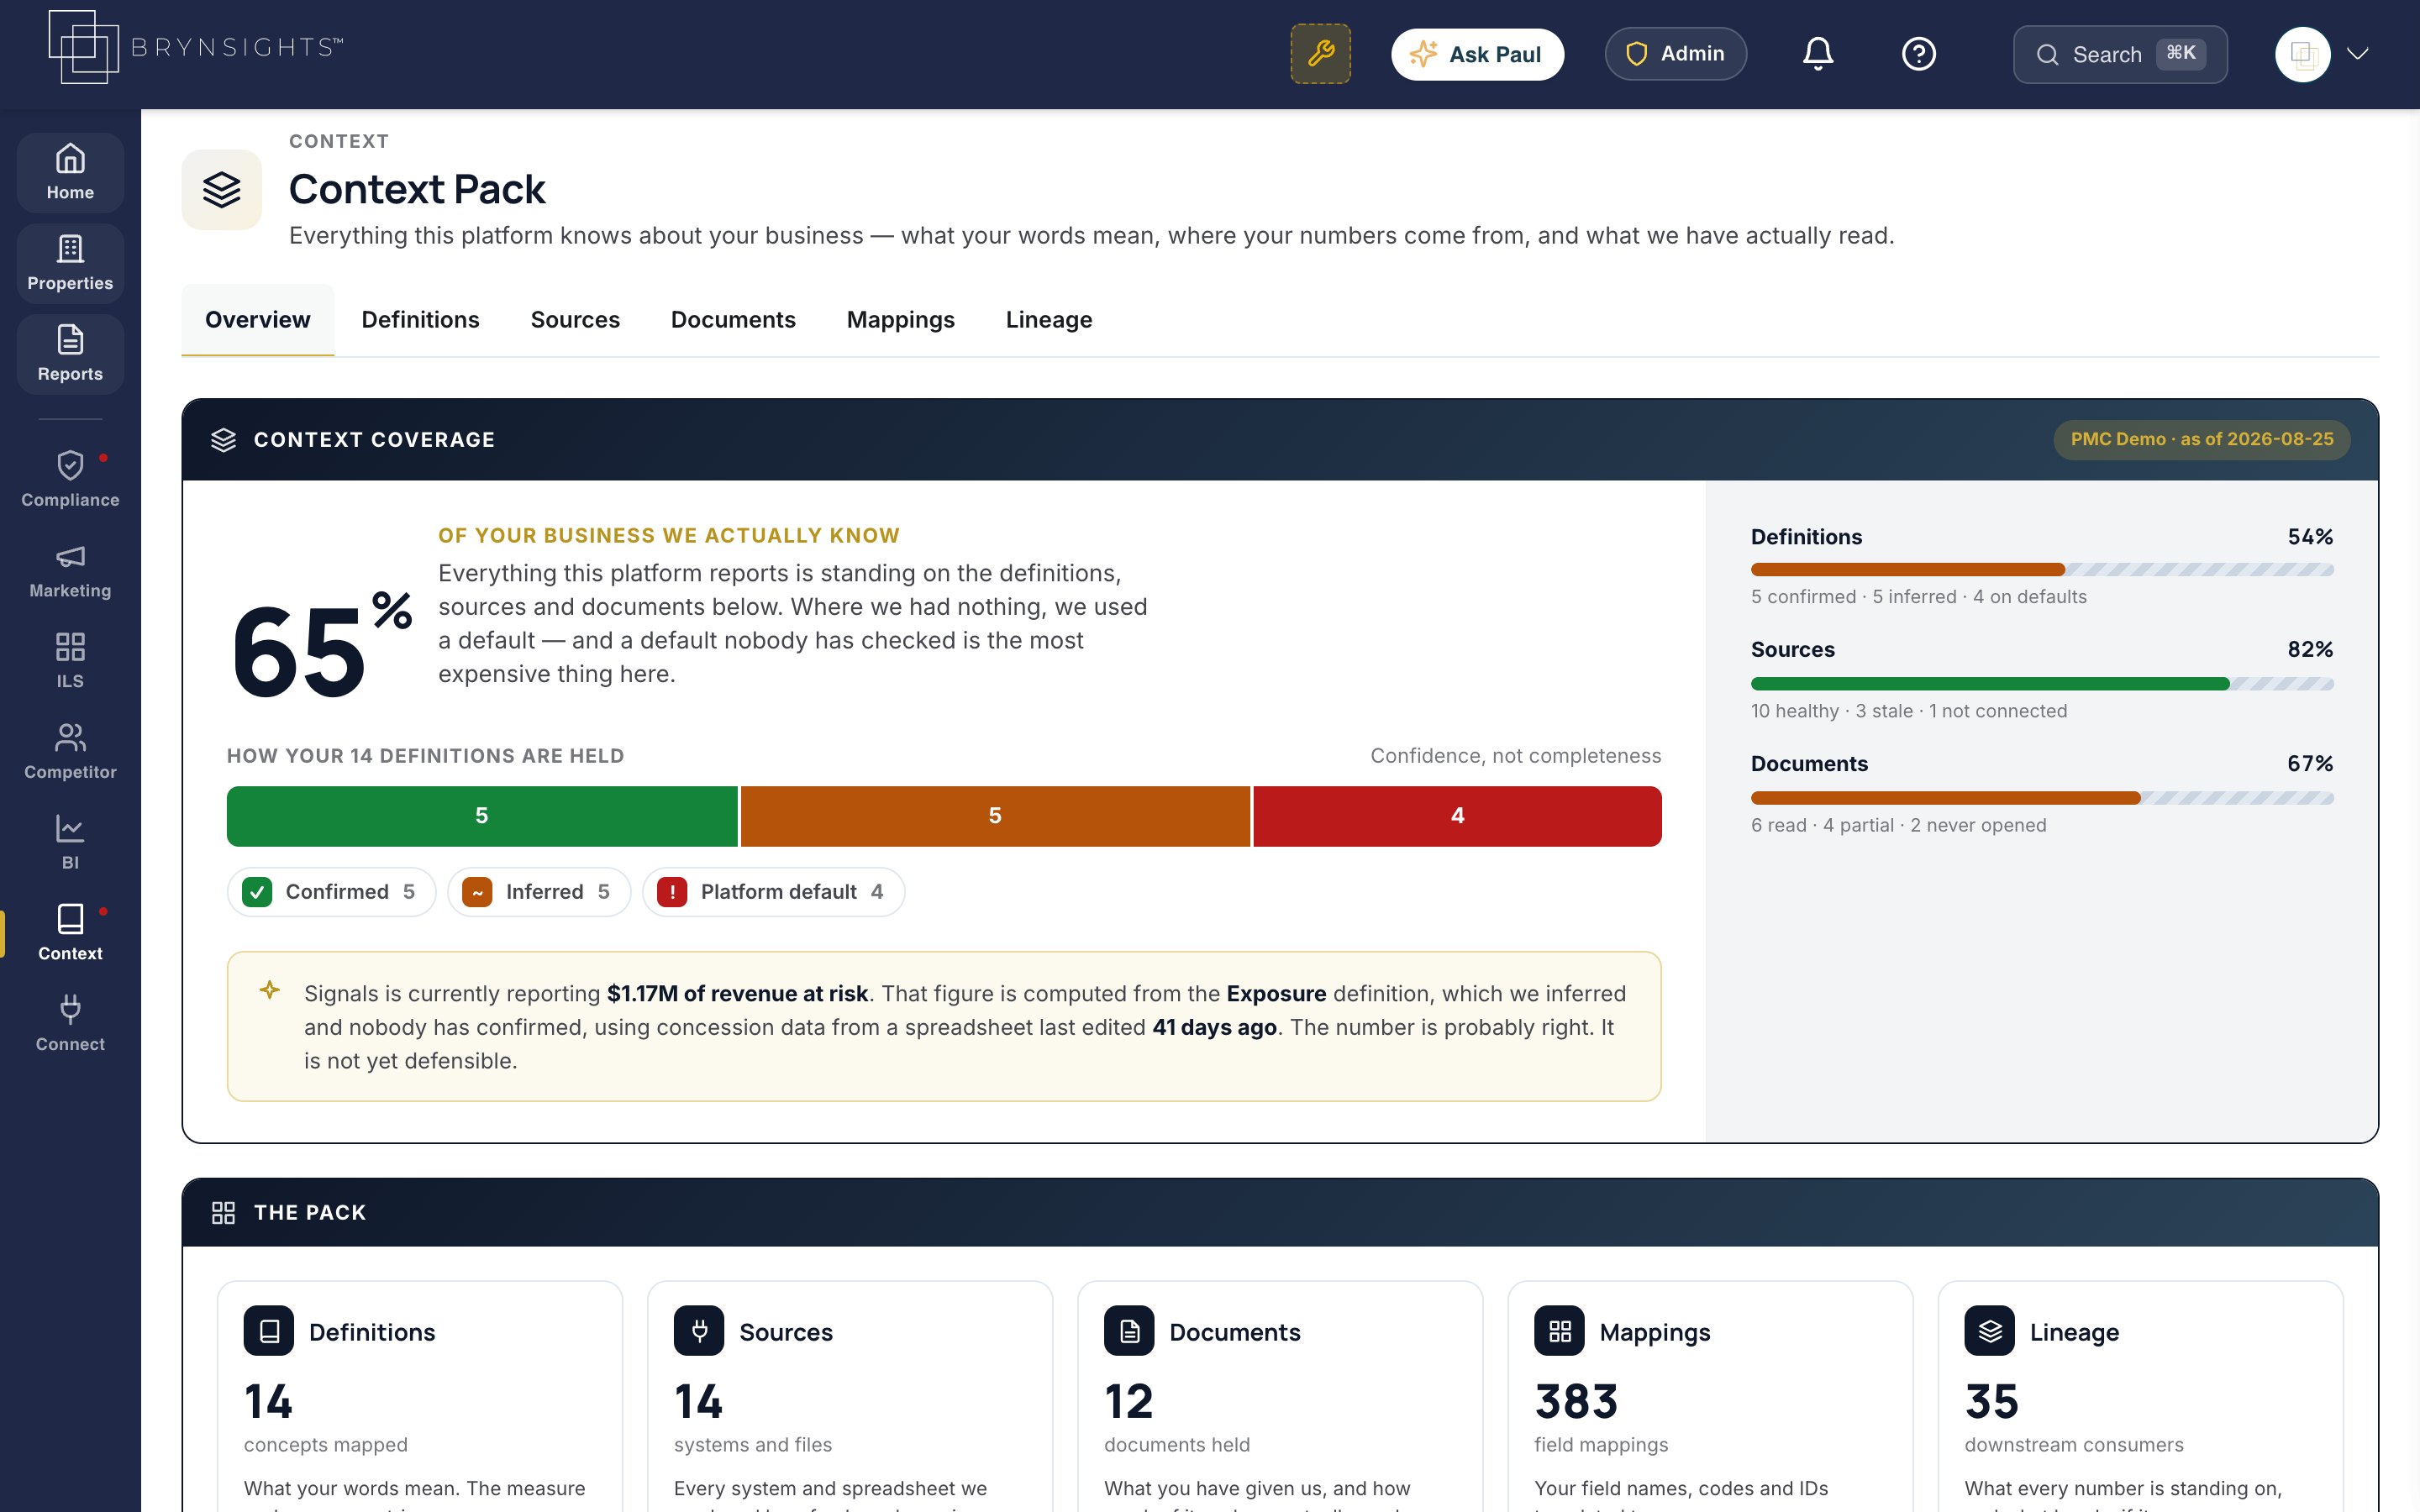Click the yellow wrench tool icon
This screenshot has width=2420, height=1512.
1321,54
